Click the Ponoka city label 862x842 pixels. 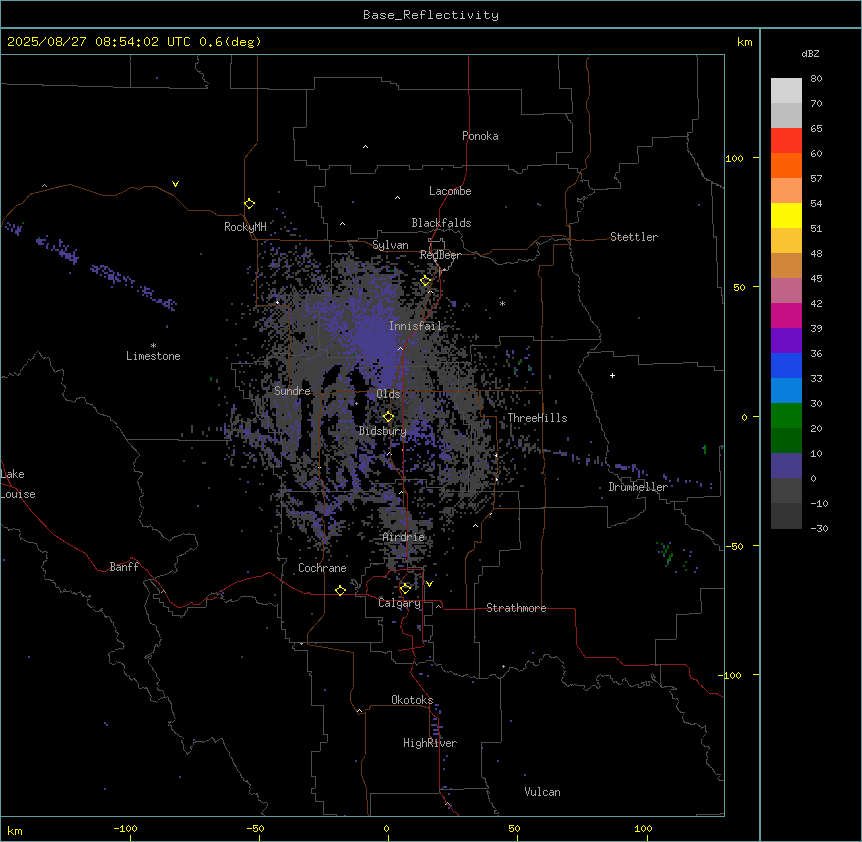[480, 136]
